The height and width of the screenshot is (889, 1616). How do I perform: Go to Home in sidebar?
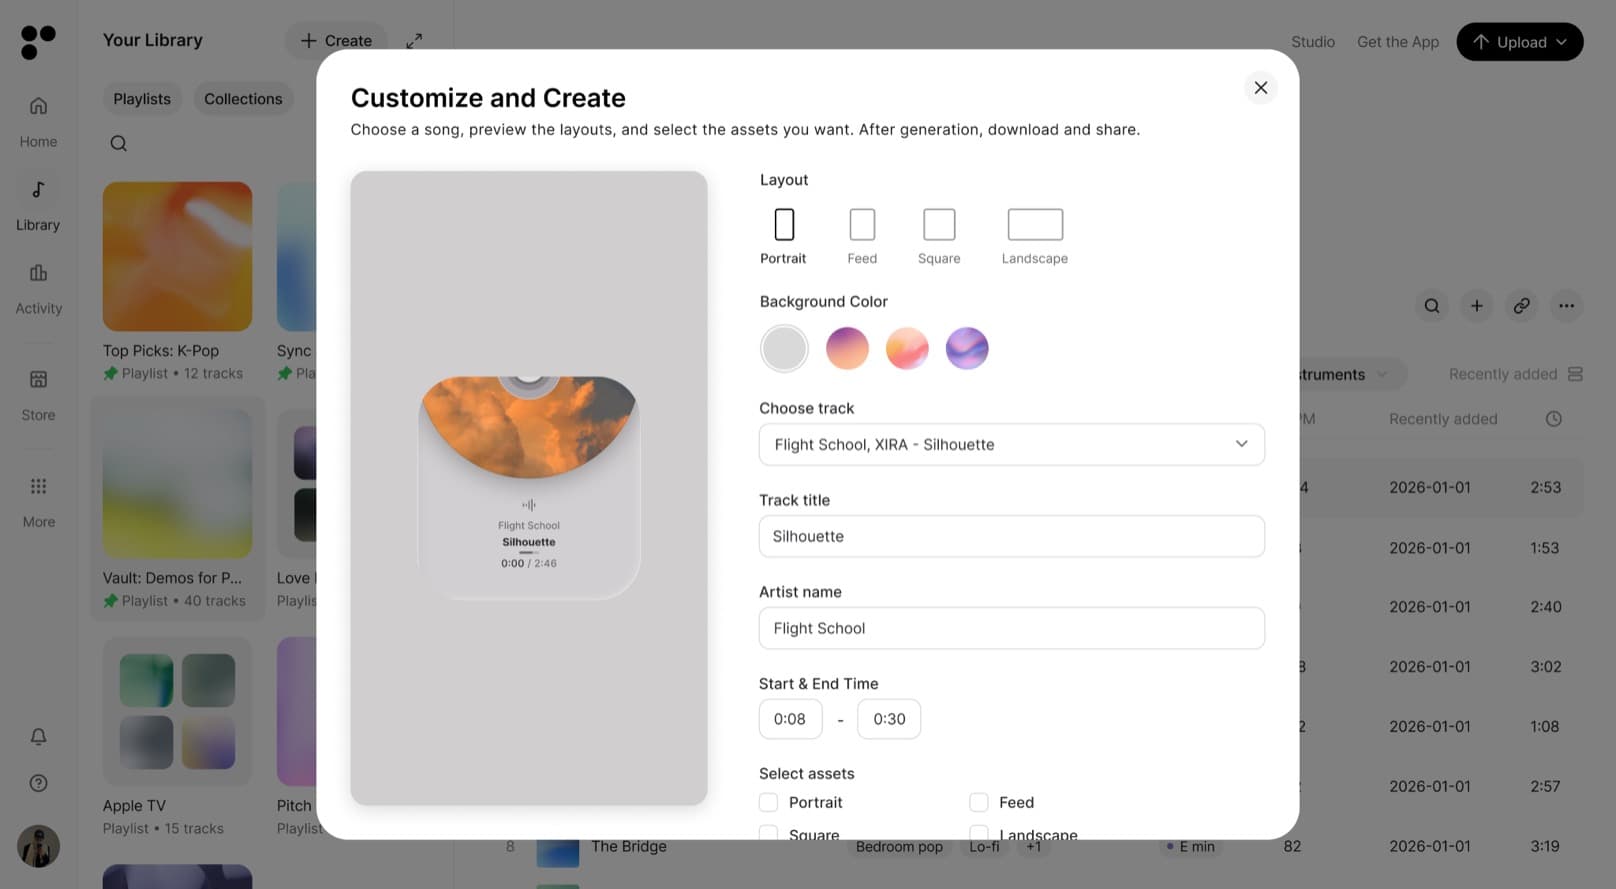[x=38, y=122]
